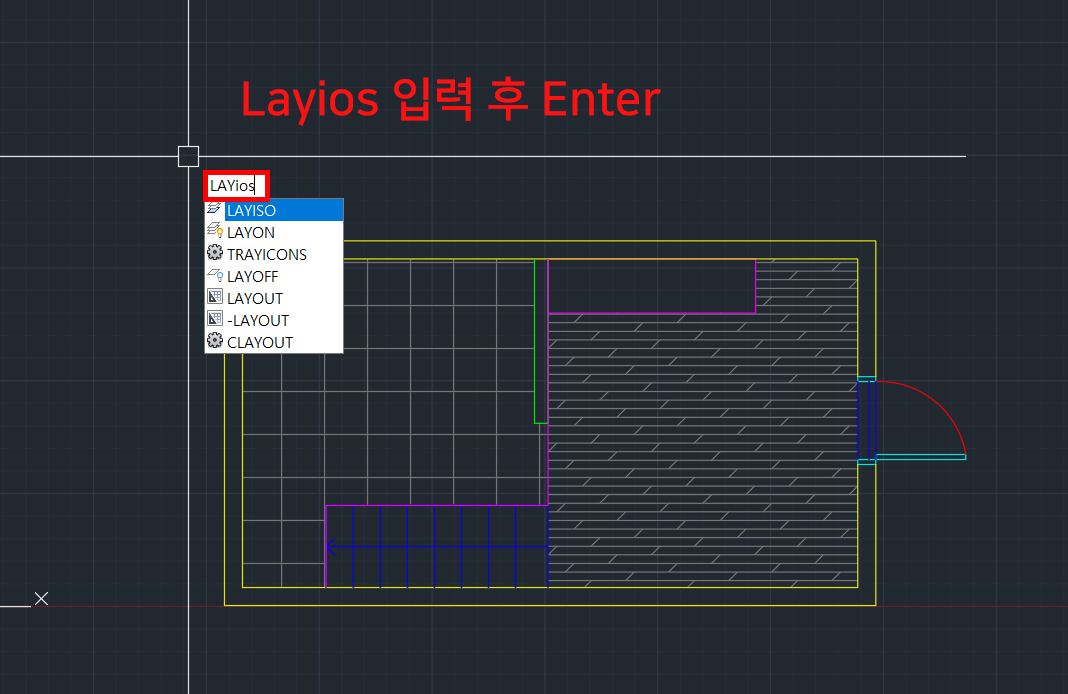
Task: Click the blue stair arrow line
Action: click(437, 546)
